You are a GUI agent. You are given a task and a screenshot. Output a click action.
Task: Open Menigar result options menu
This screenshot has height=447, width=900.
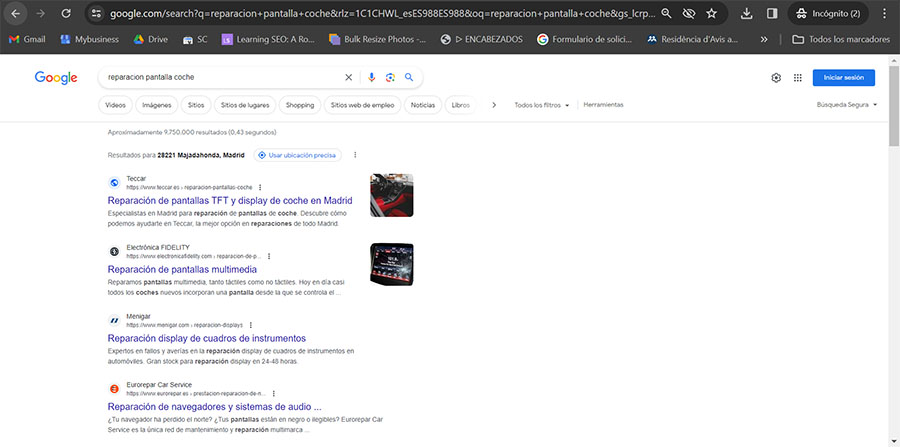point(250,325)
